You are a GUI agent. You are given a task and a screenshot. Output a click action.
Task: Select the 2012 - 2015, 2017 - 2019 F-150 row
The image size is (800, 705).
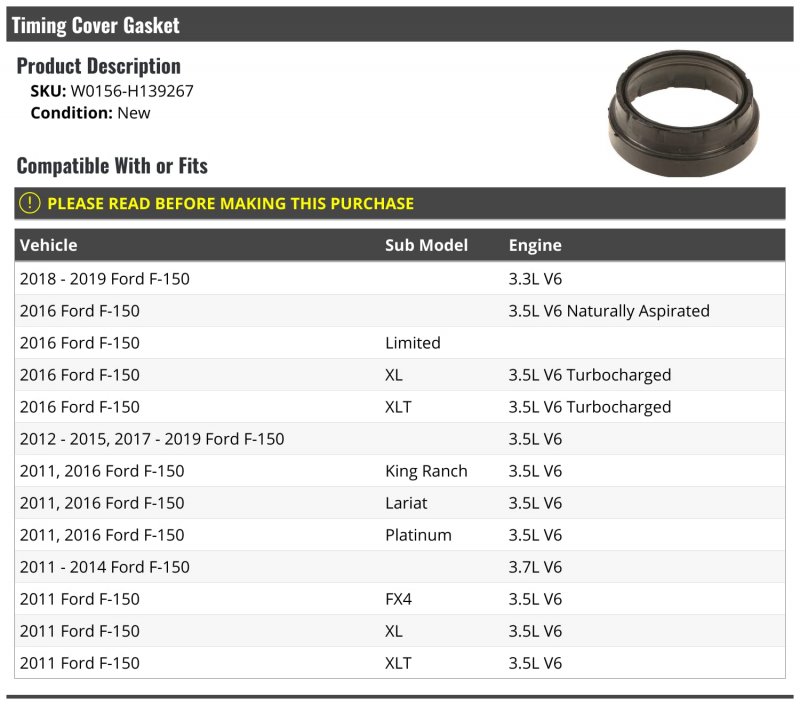click(x=400, y=439)
